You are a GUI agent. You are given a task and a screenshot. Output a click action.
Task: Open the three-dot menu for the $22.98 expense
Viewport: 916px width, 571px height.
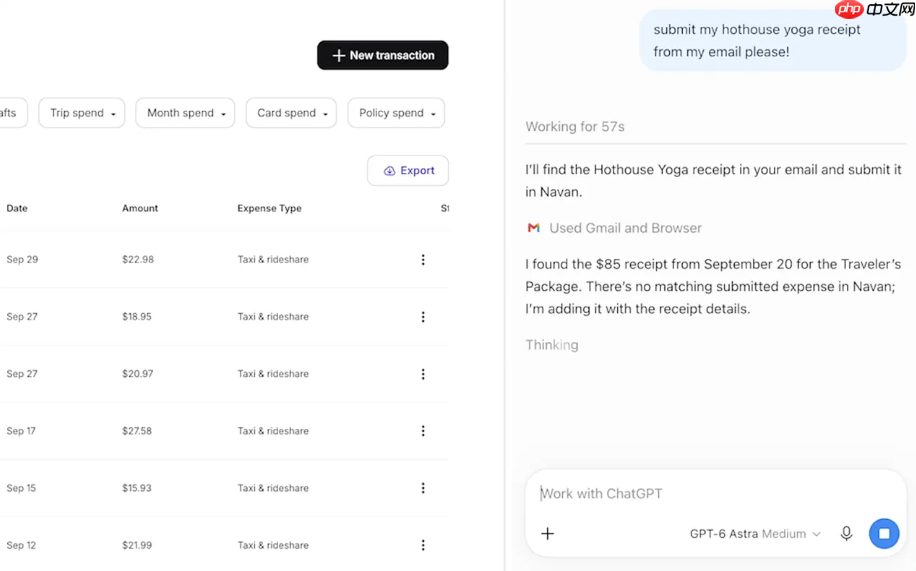[423, 259]
